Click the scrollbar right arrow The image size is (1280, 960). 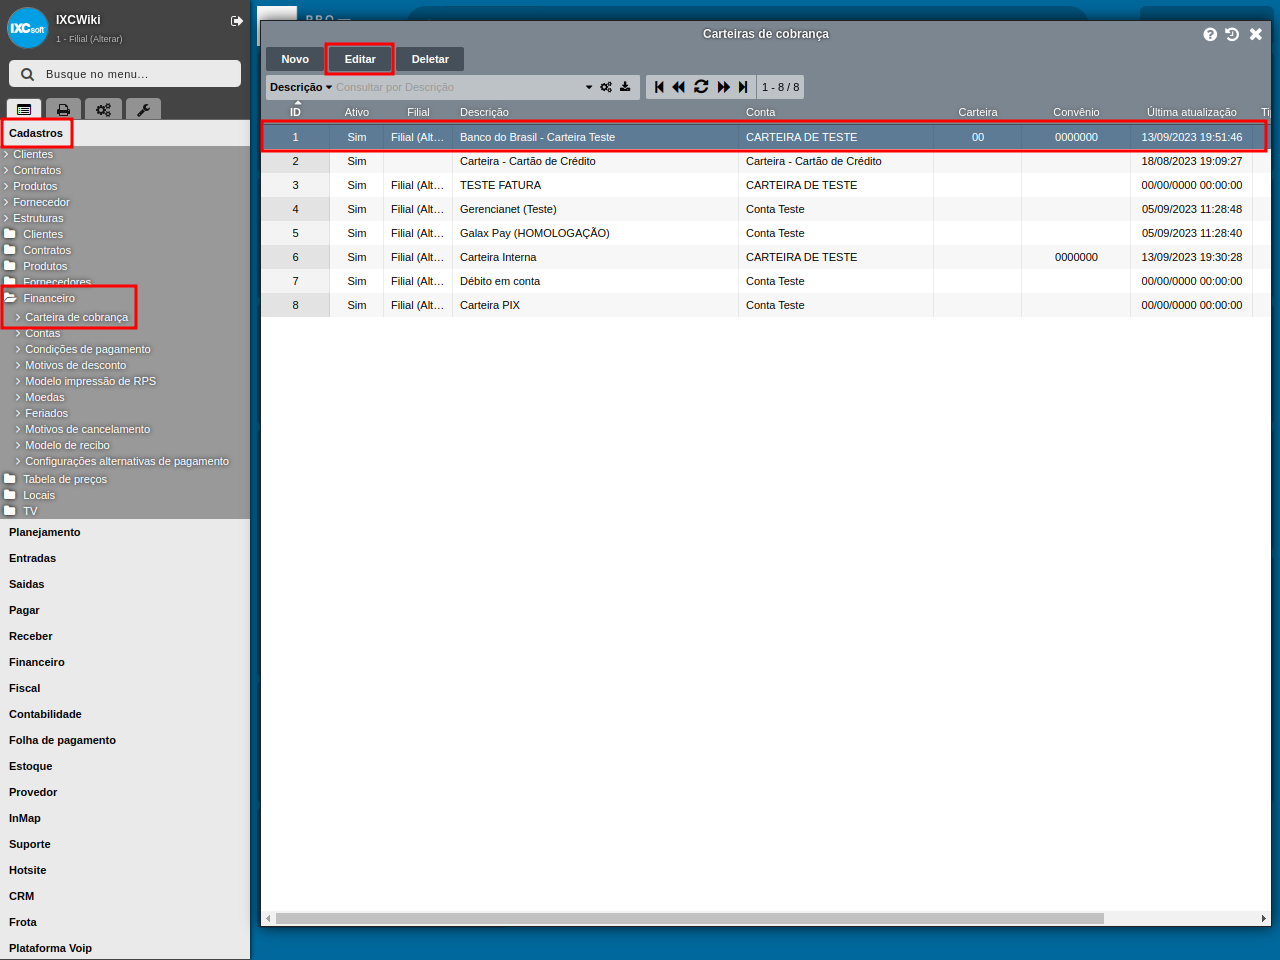(1263, 918)
